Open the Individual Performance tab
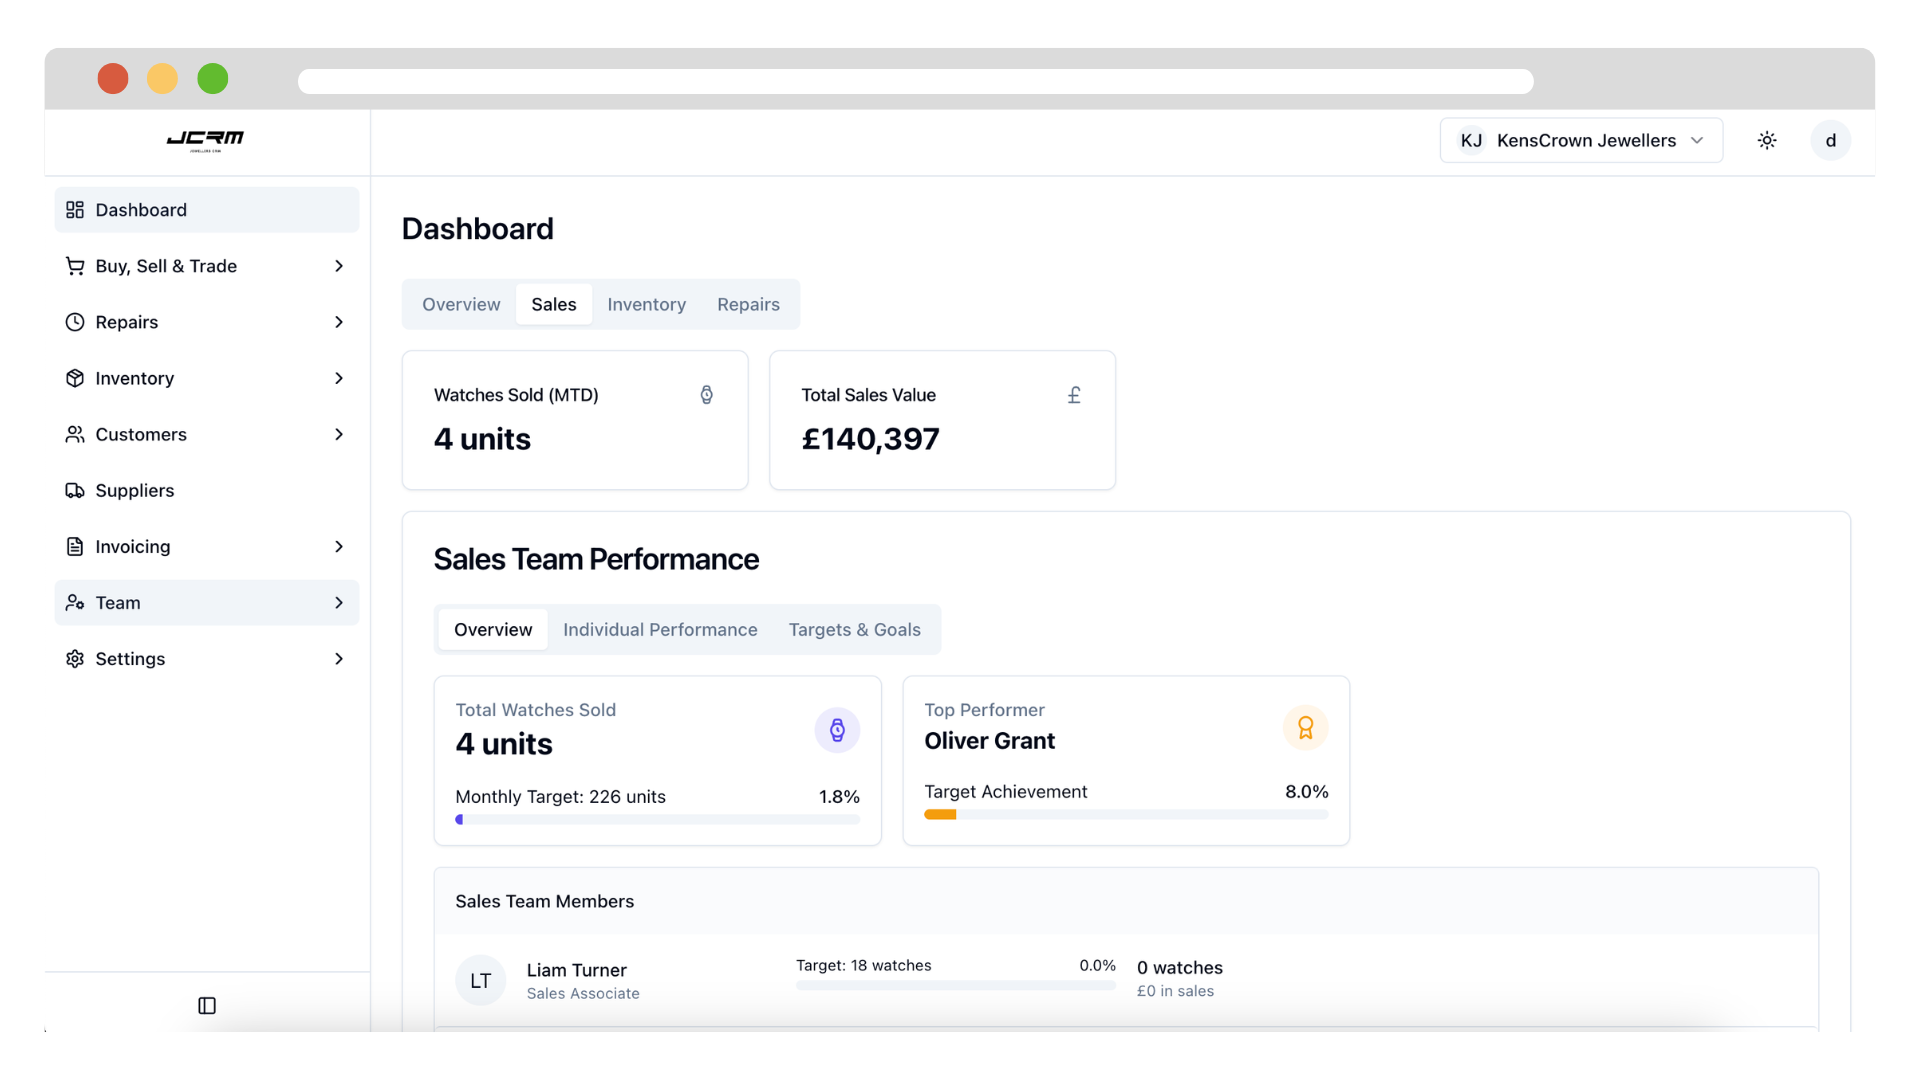 (660, 629)
